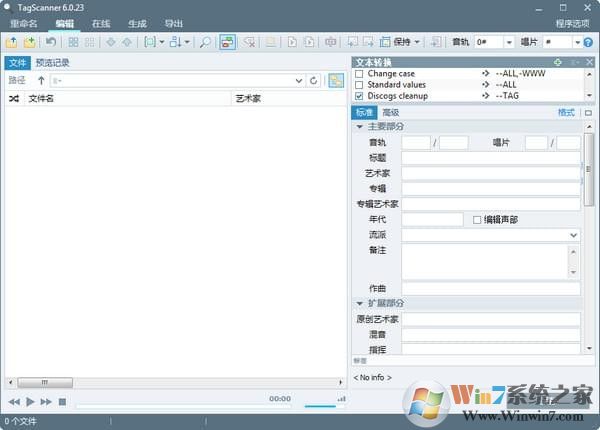Click the copy tag icon in toolbar
This screenshot has width=600, height=430.
point(352,42)
